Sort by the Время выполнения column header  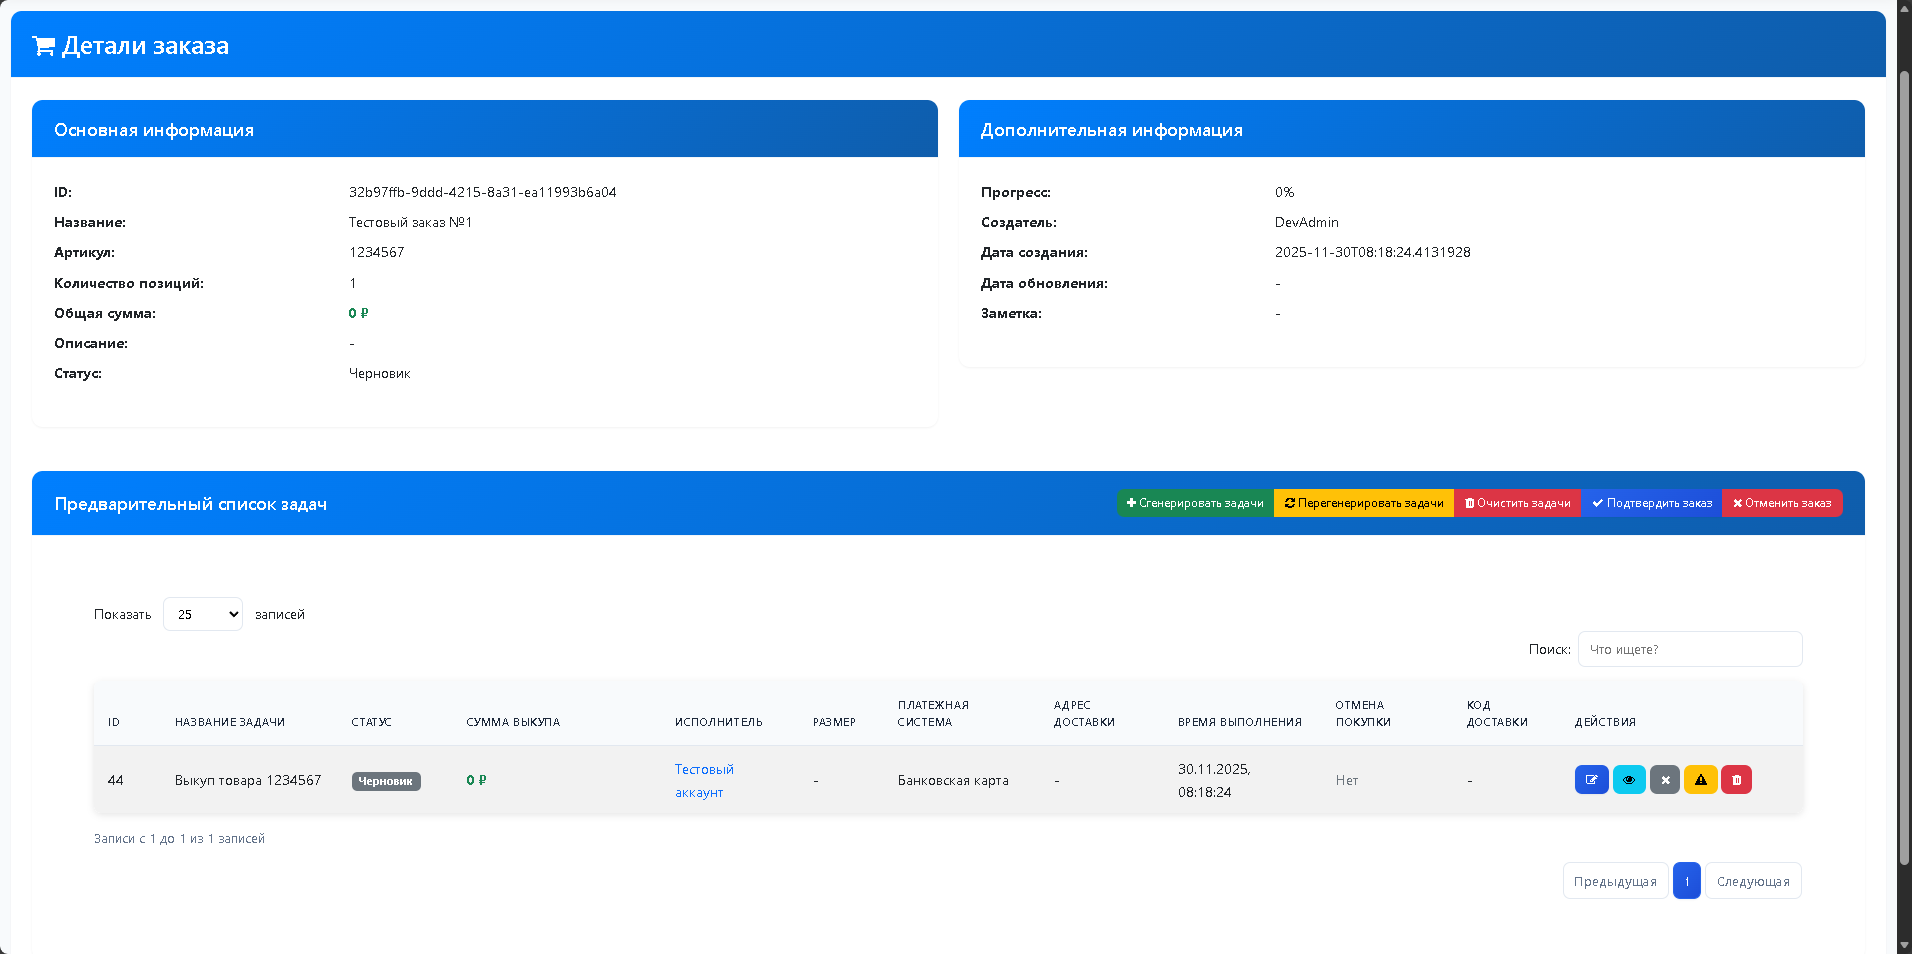[1240, 722]
